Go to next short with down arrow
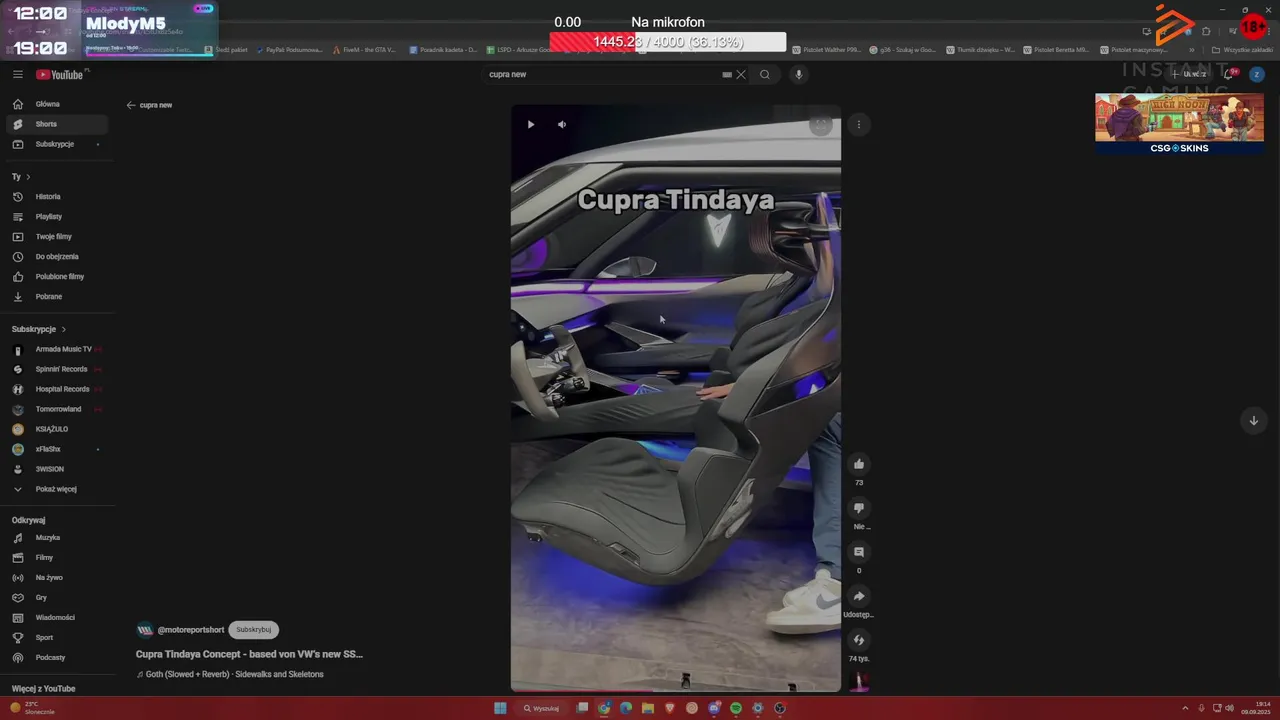The width and height of the screenshot is (1280, 720). tap(1253, 420)
